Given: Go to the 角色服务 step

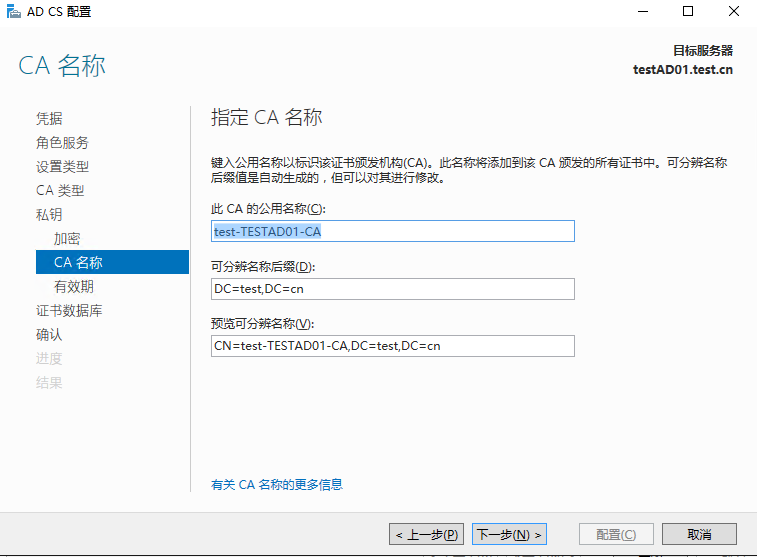Looking at the screenshot, I should click(x=62, y=142).
